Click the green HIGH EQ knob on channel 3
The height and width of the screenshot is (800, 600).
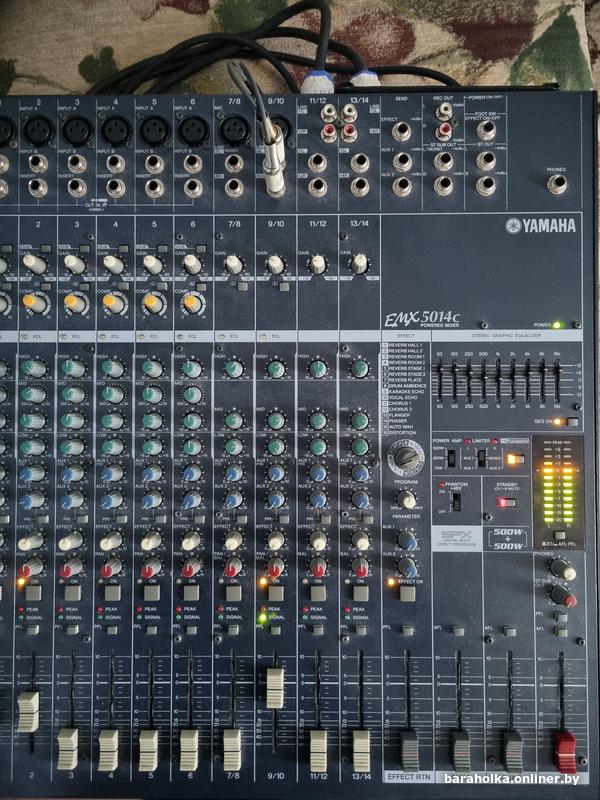point(73,368)
